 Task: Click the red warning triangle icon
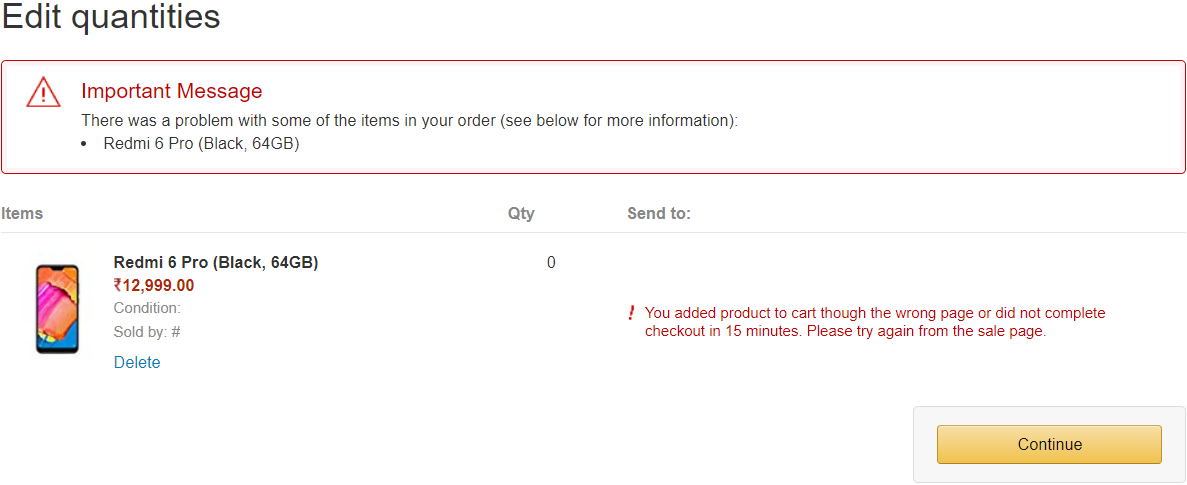(44, 92)
